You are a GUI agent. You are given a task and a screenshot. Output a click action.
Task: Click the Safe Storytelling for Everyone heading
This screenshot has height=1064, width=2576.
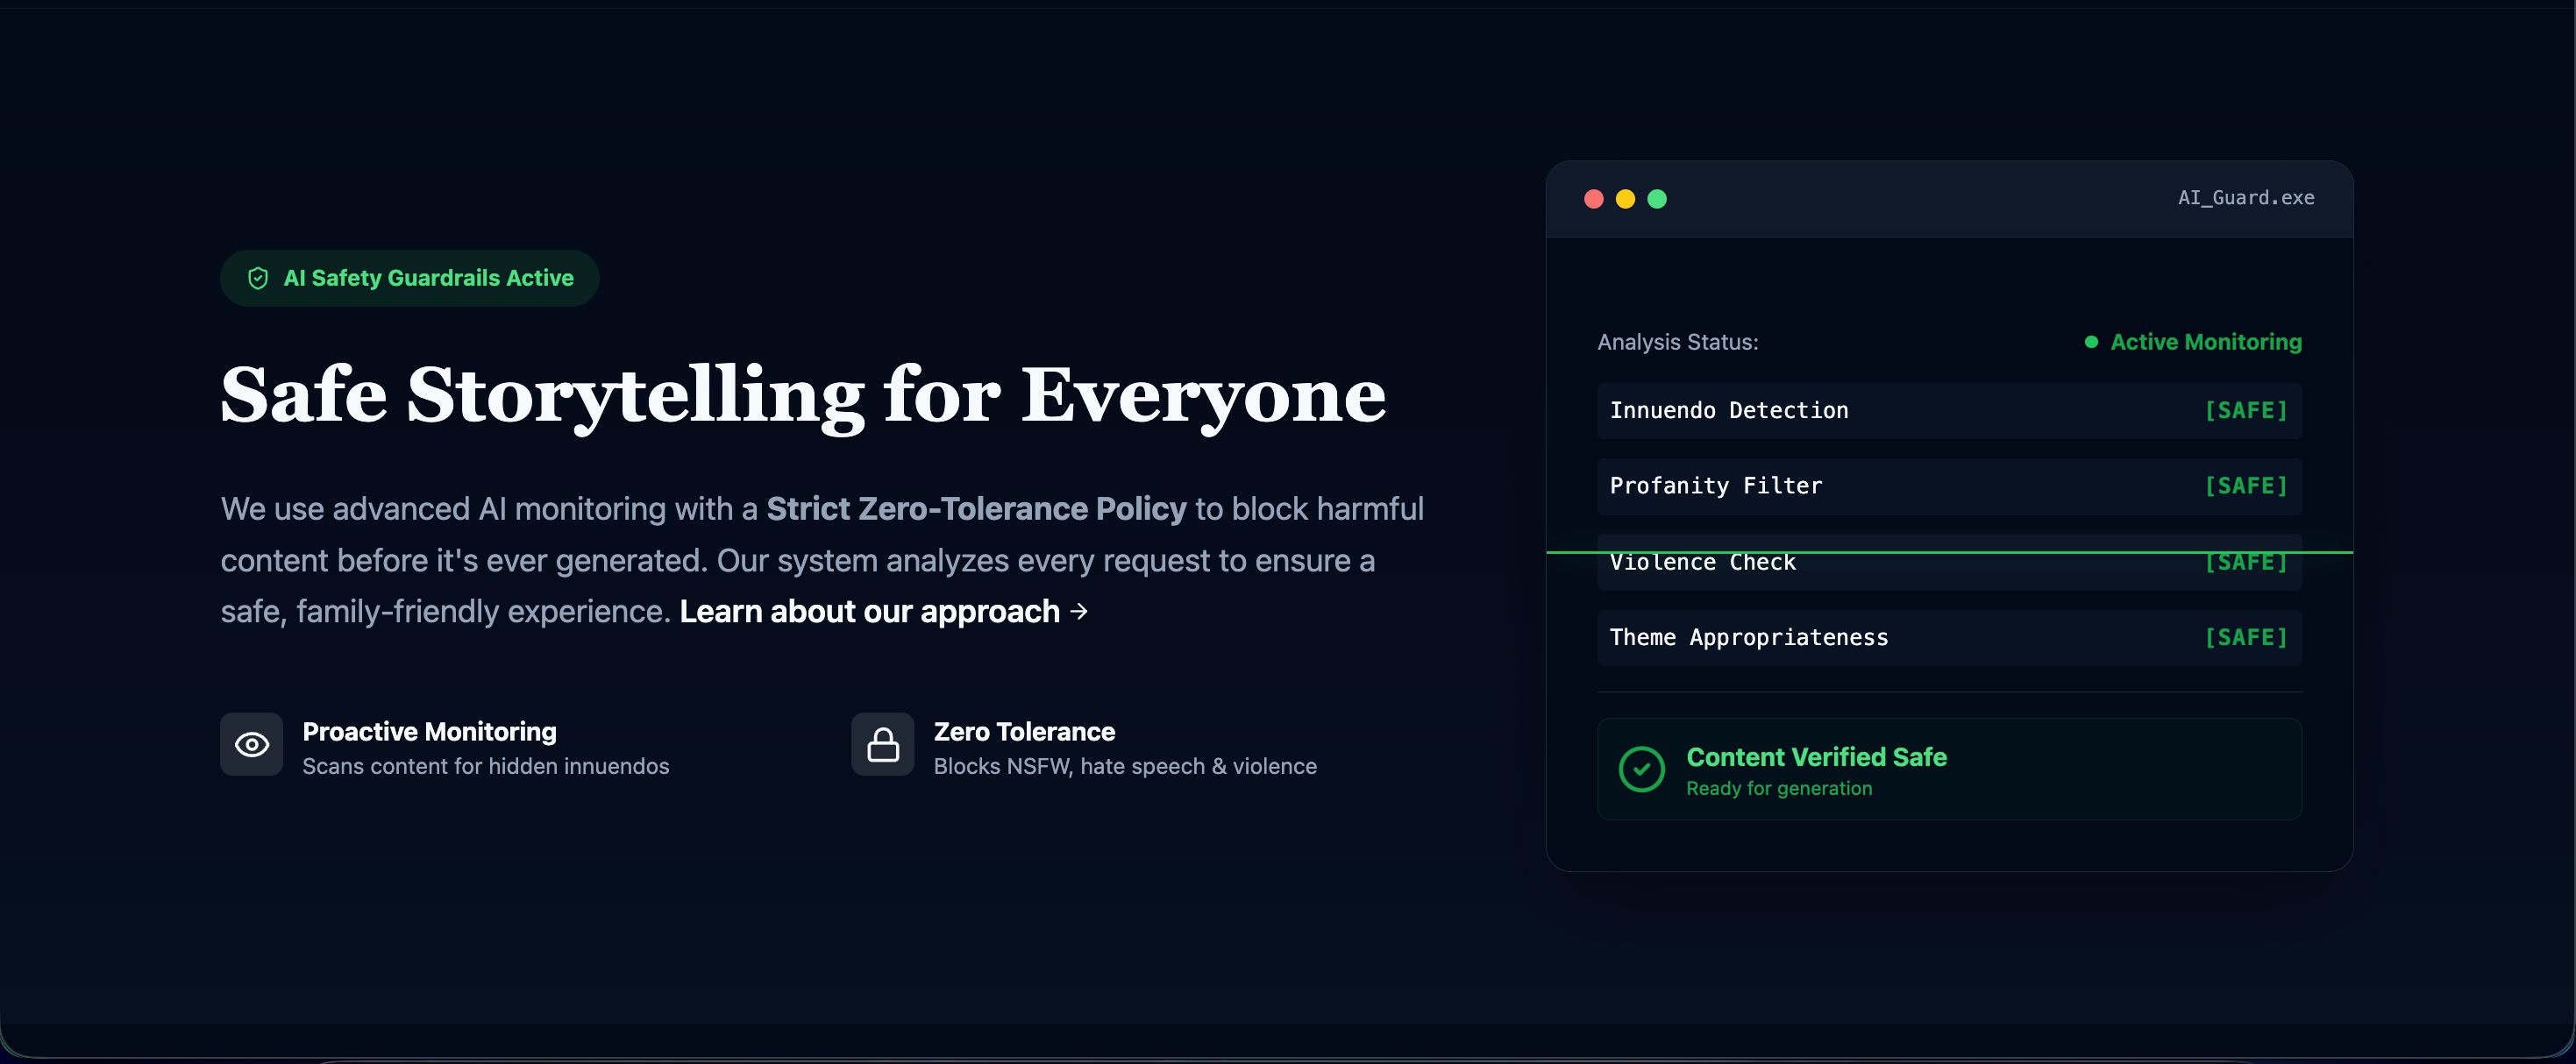point(802,396)
